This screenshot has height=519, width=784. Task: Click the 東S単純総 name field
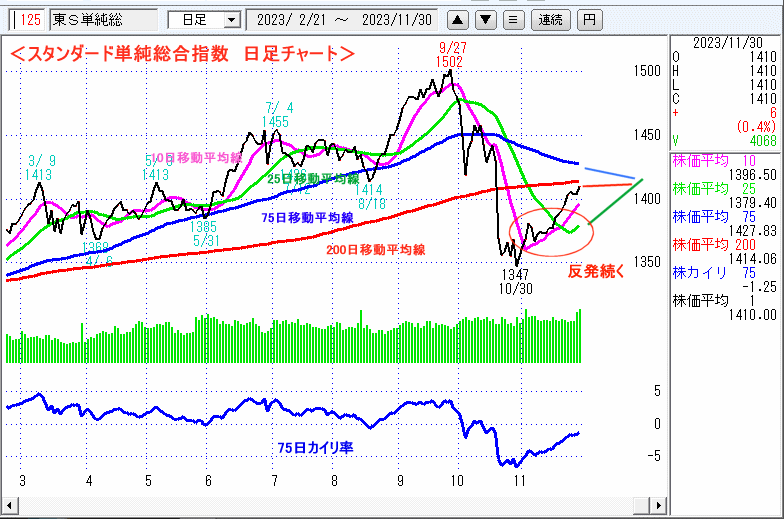(x=103, y=19)
